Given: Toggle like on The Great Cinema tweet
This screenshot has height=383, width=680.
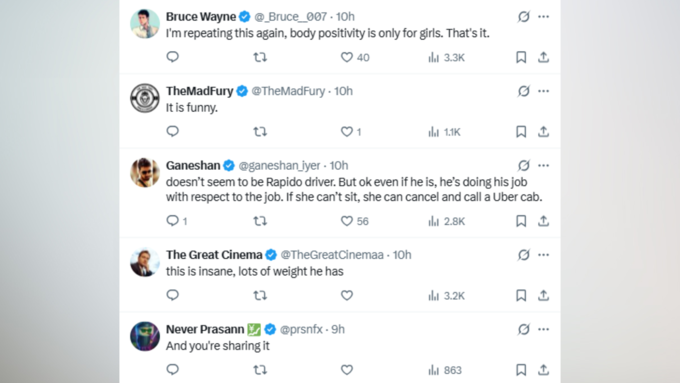Looking at the screenshot, I should [x=347, y=295].
